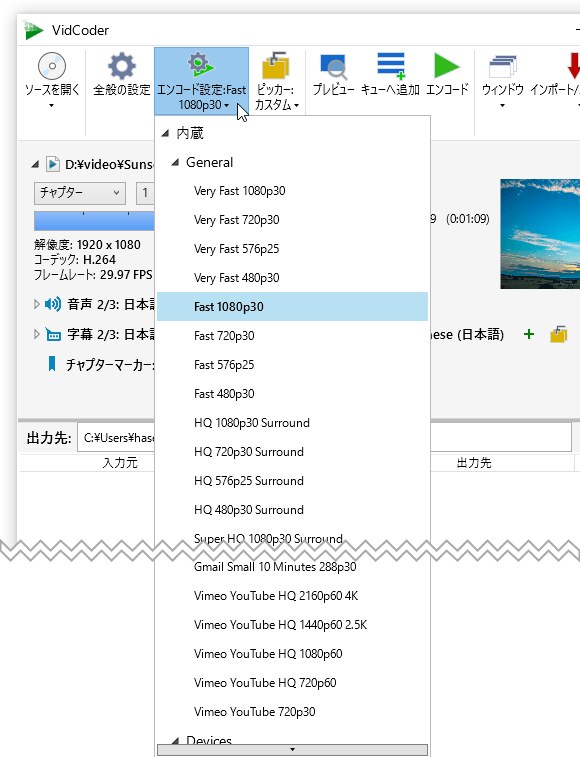Choose Vimeo YouTube HQ 1080p60 preset
This screenshot has width=580, height=757.
click(292, 653)
